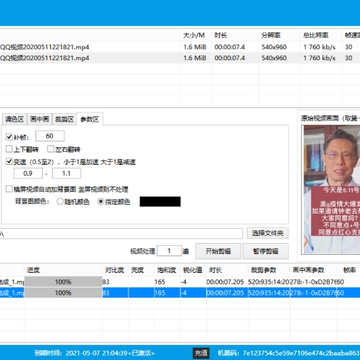Click the 100% progress bar in highlighted row
This screenshot has width=360, height=360.
click(63, 293)
